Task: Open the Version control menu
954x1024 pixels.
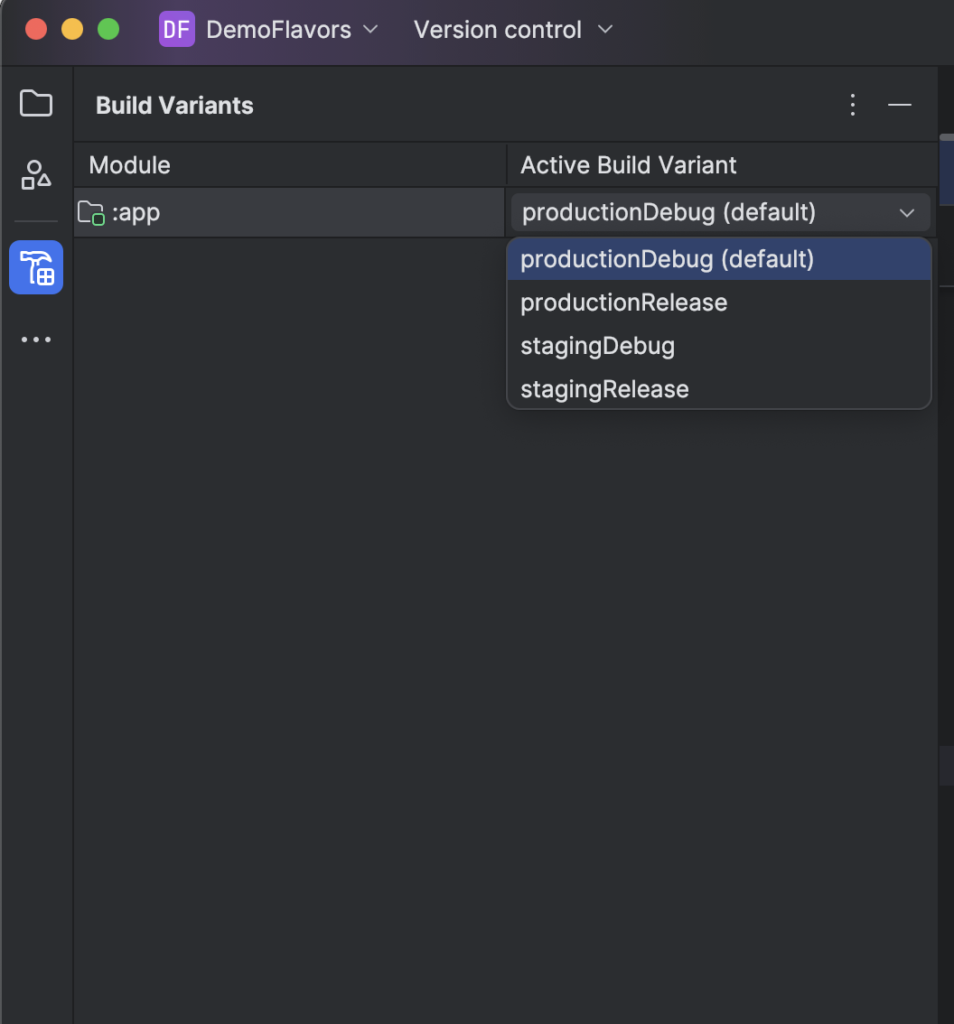Action: point(497,30)
